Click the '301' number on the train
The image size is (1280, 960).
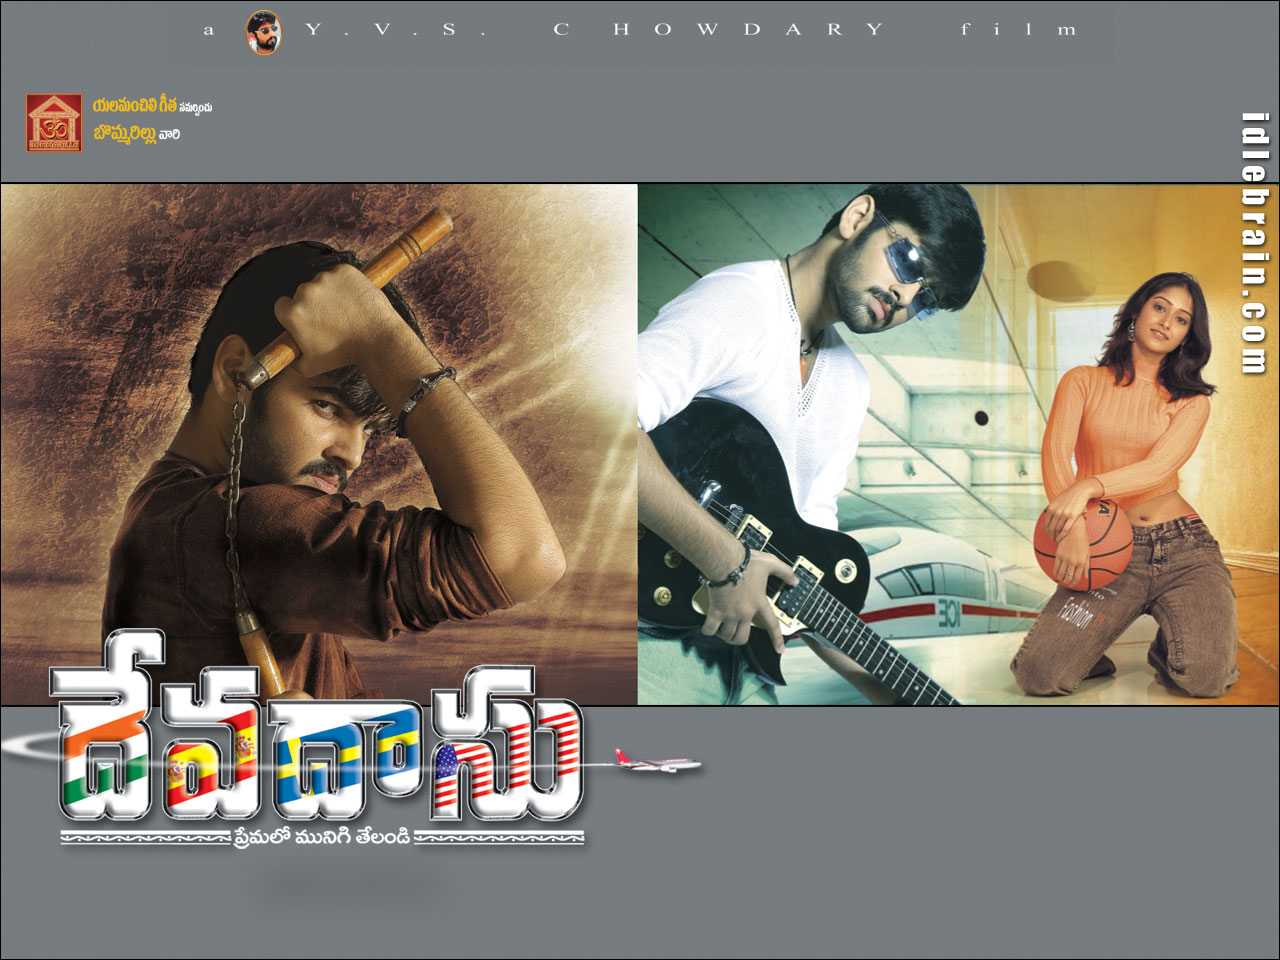point(948,613)
